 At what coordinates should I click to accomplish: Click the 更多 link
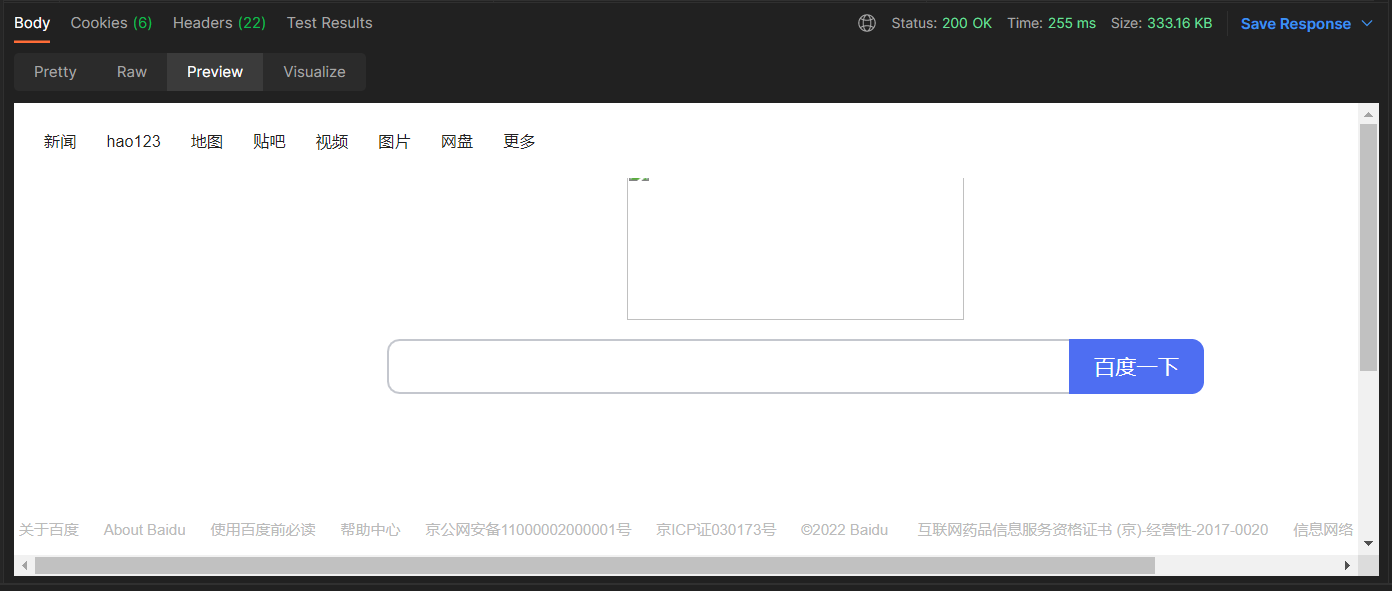(x=519, y=142)
